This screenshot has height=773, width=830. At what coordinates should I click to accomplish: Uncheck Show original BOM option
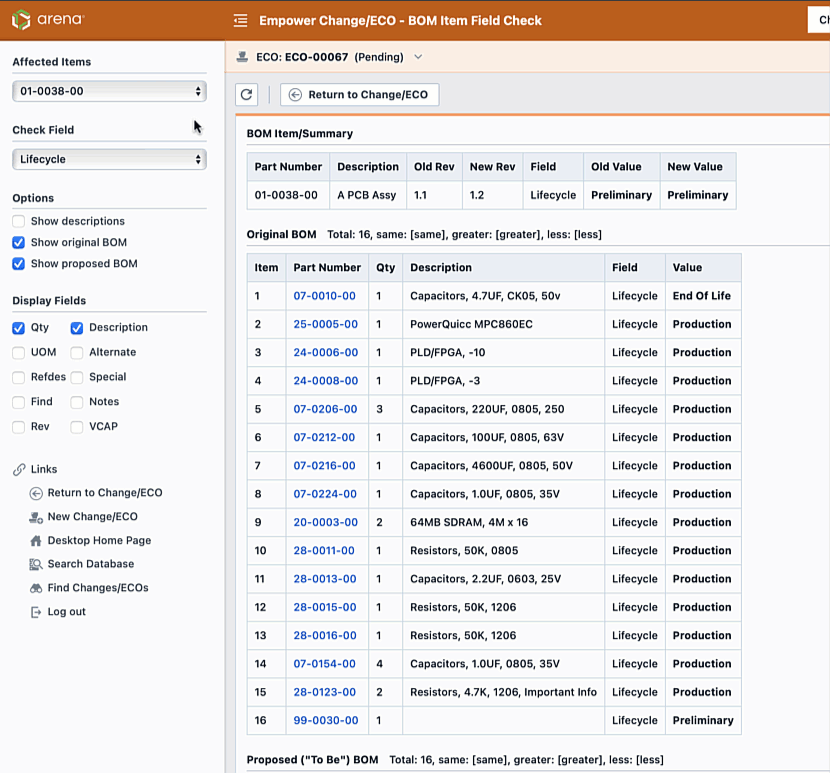tap(19, 243)
